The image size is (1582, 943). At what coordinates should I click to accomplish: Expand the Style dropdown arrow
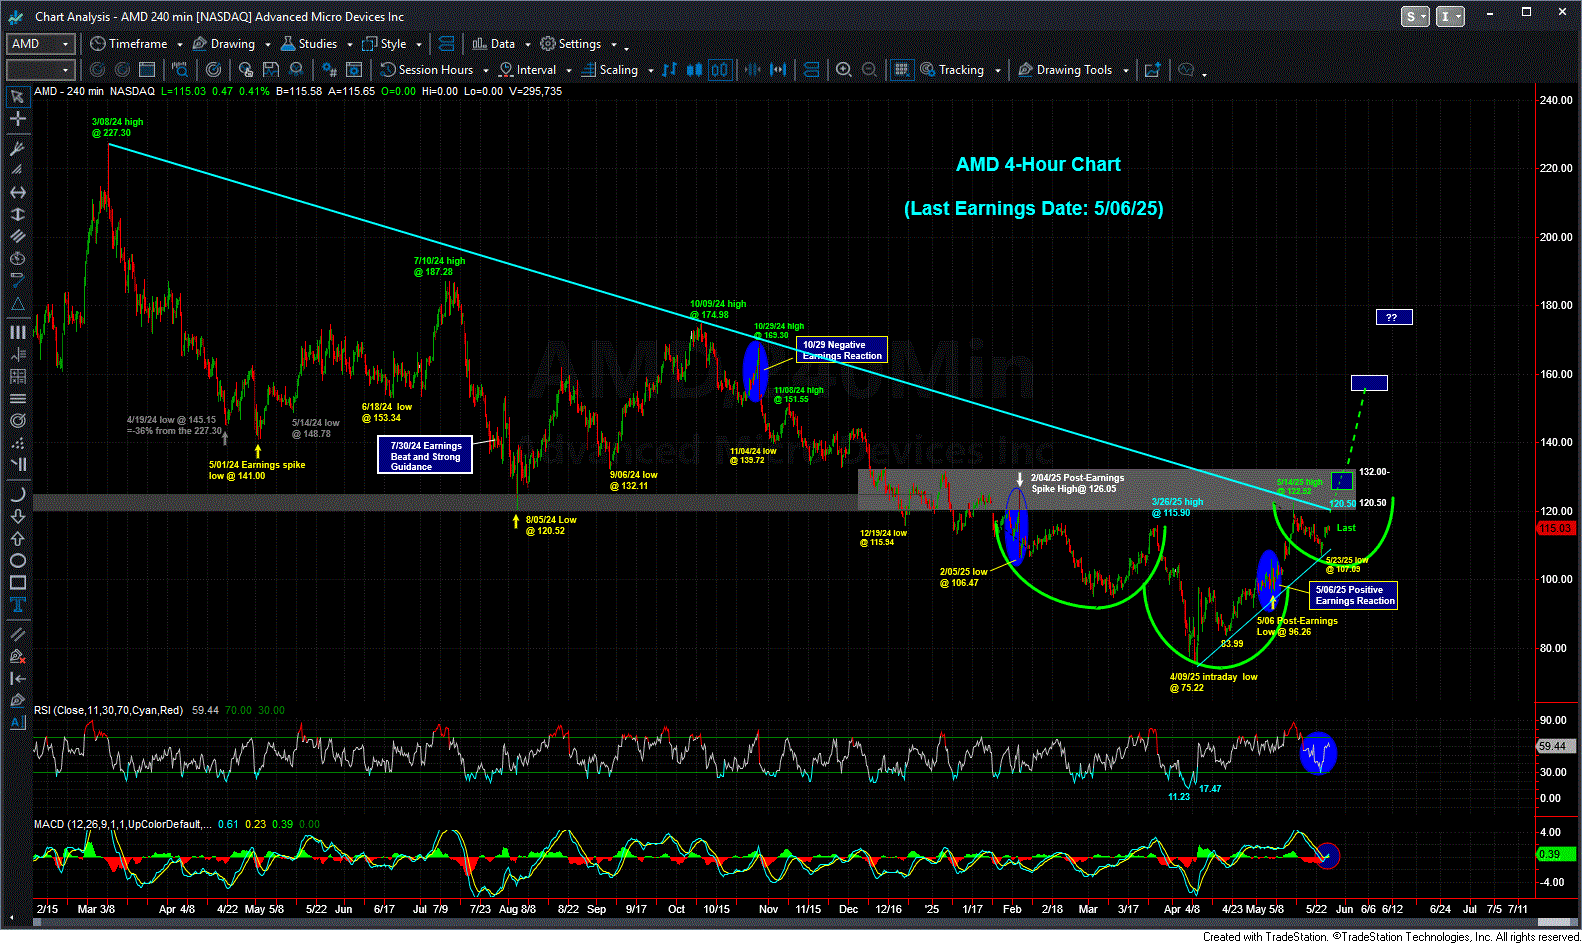(419, 44)
